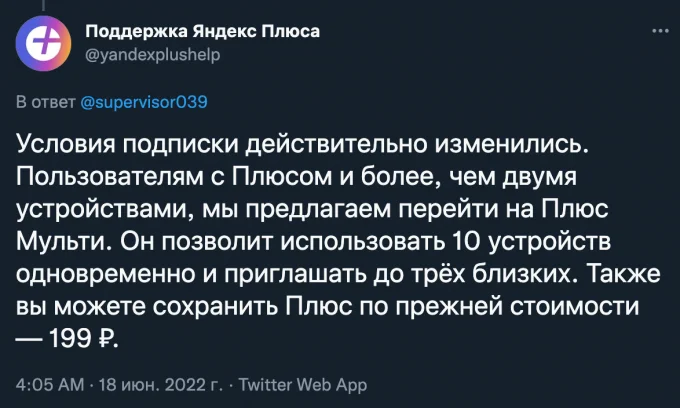Click the В ответ label
Image resolution: width=680 pixels, height=408 pixels.
click(x=46, y=102)
